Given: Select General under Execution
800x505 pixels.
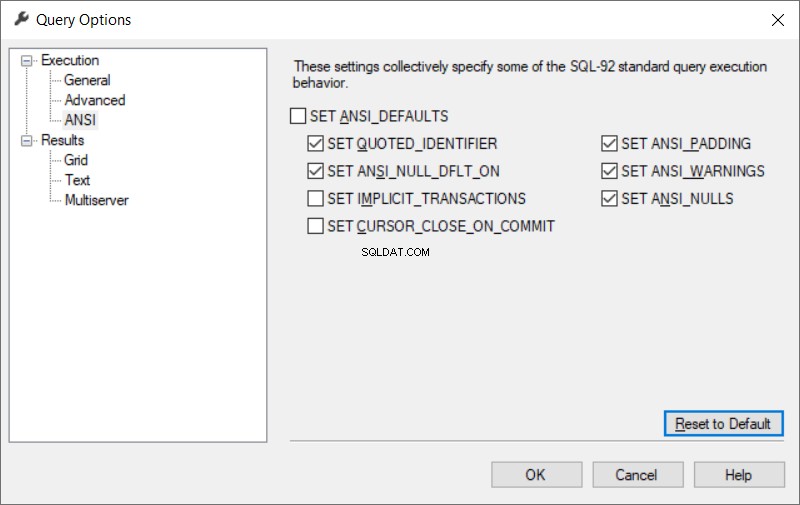Looking at the screenshot, I should [x=87, y=80].
